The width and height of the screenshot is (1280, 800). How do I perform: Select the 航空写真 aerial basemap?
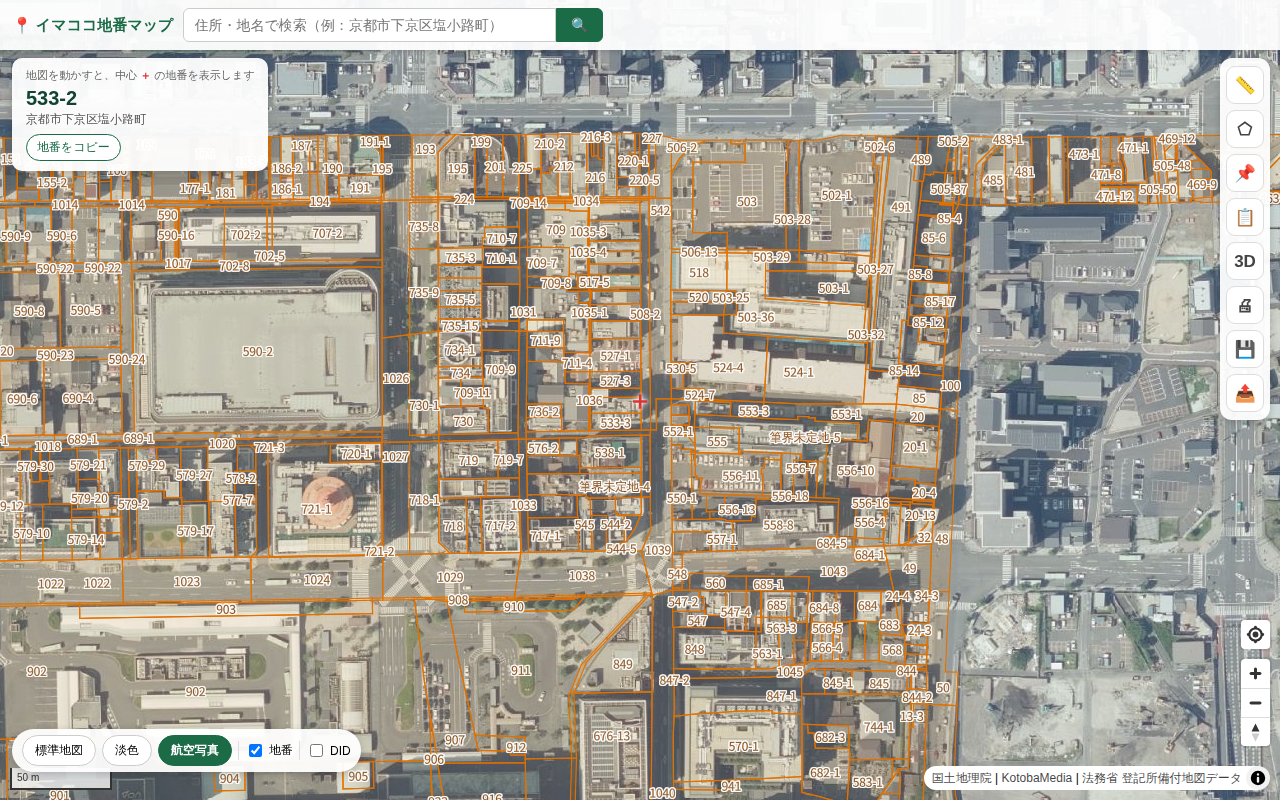coord(195,750)
